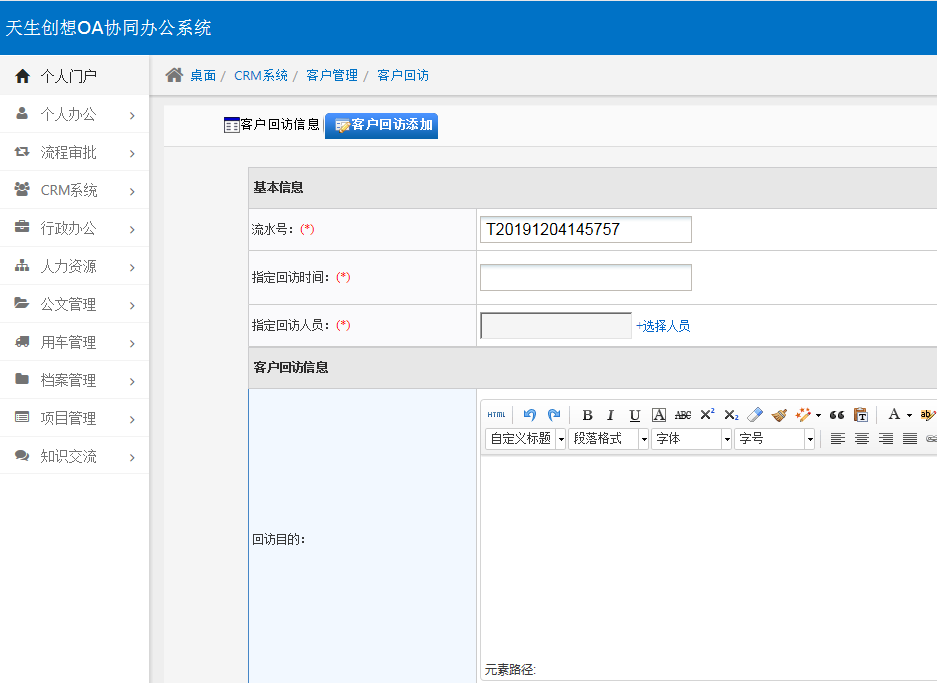
Task: Open the 段落格式 paragraph format dropdown
Action: (x=608, y=439)
